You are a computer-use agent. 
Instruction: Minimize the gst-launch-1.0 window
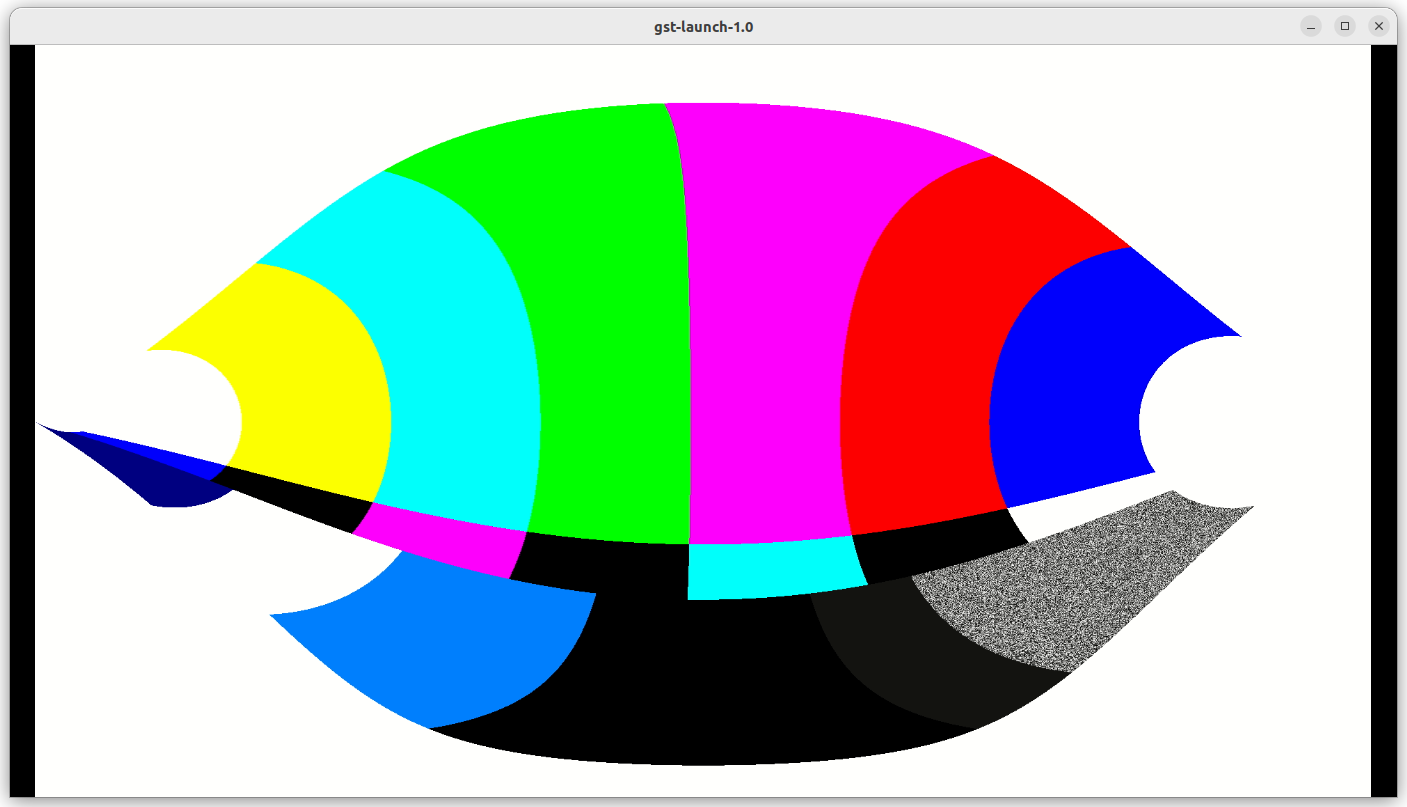(1311, 26)
